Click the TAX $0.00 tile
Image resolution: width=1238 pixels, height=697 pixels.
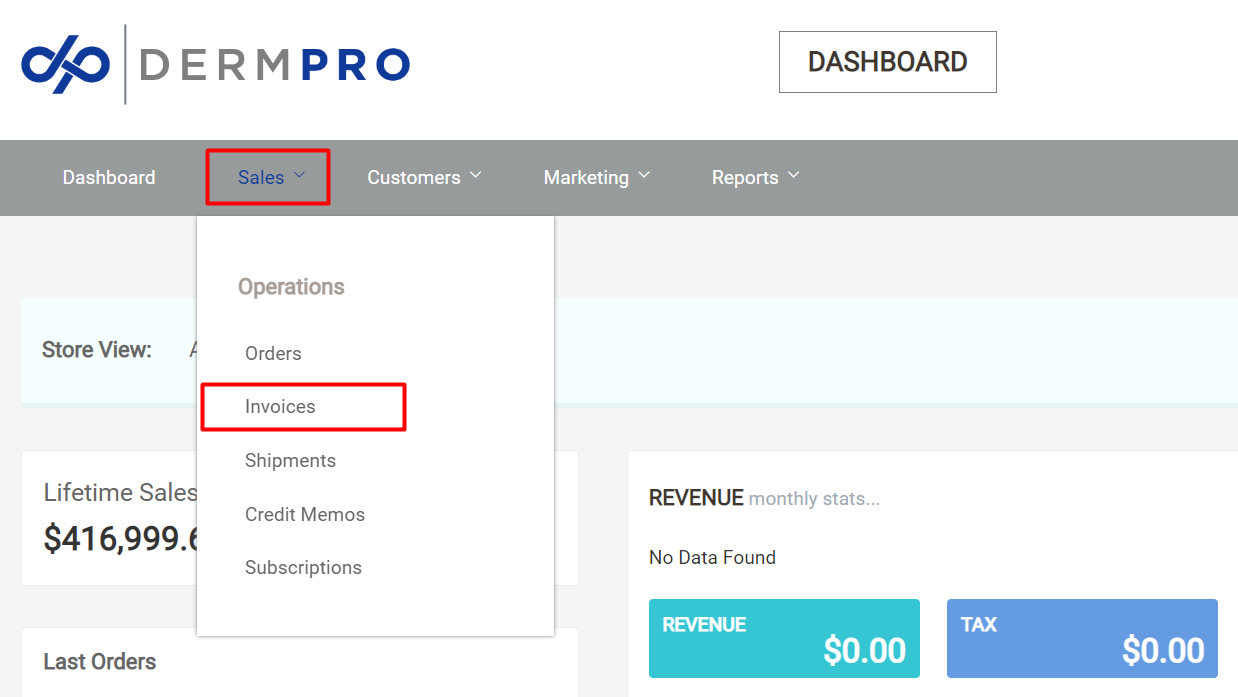pyautogui.click(x=1081, y=638)
